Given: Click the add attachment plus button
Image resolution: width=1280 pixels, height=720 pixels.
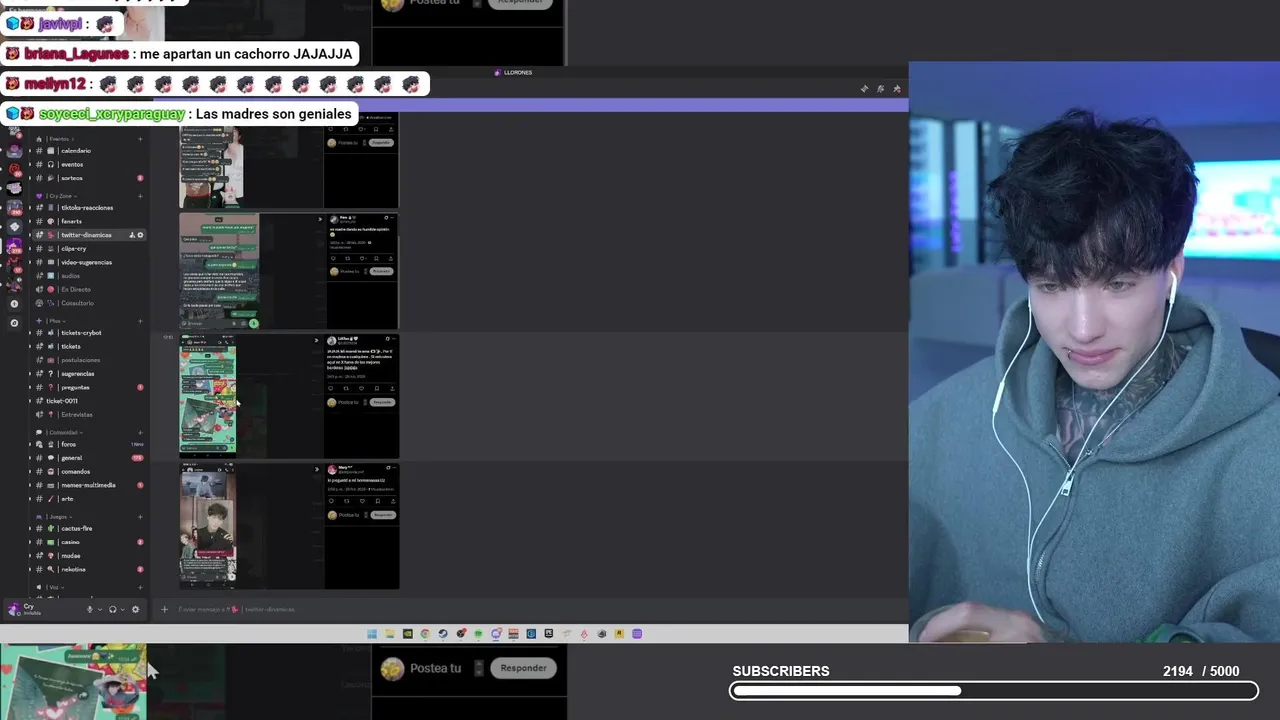Looking at the screenshot, I should tap(165, 609).
